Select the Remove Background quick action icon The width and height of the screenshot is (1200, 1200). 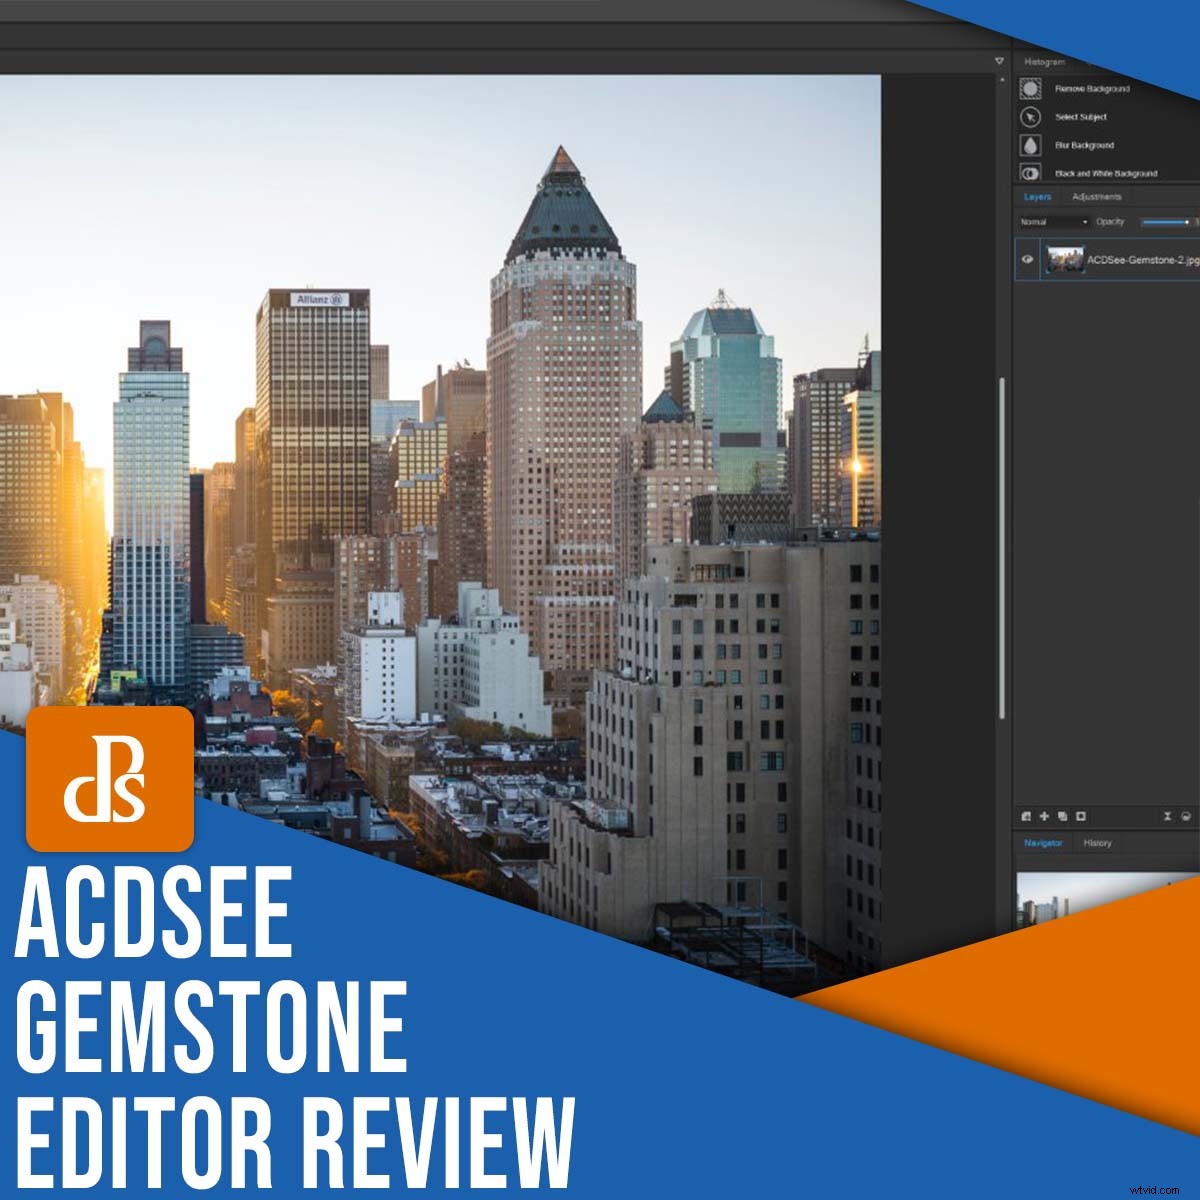pyautogui.click(x=1030, y=88)
